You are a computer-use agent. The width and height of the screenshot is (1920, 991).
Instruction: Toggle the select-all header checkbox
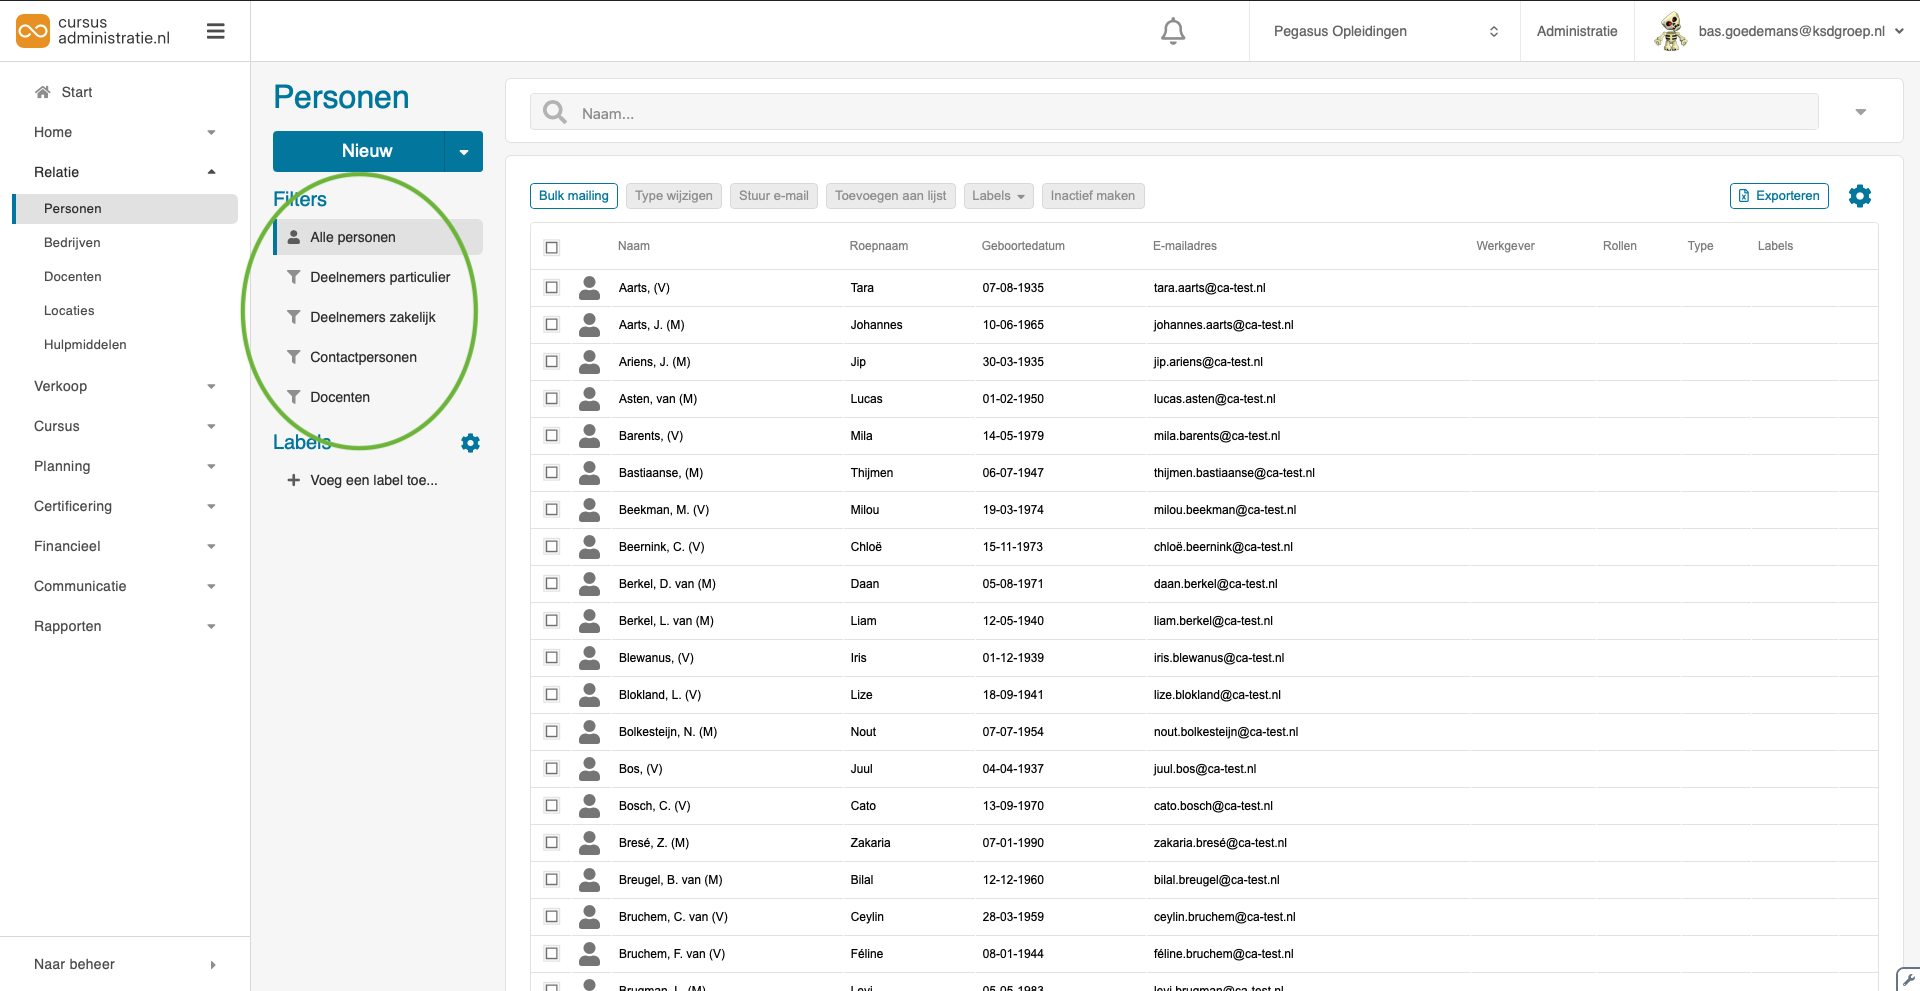click(552, 247)
